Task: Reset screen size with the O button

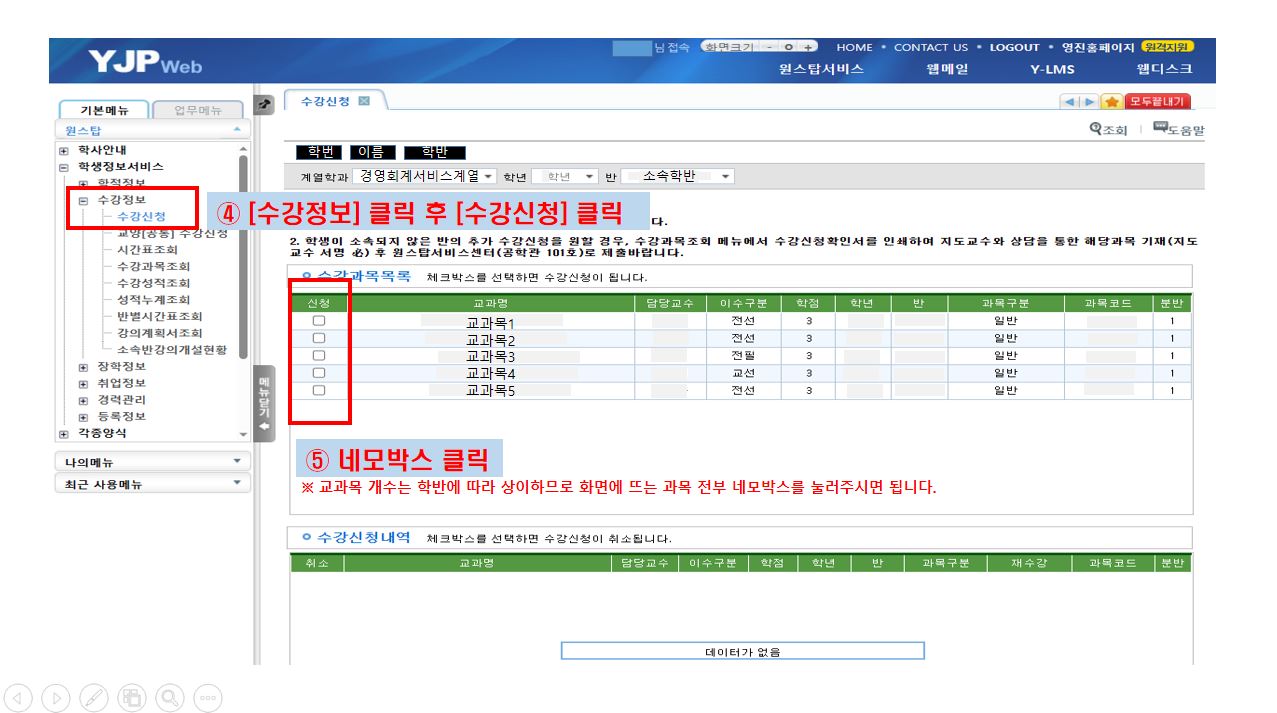Action: [788, 47]
